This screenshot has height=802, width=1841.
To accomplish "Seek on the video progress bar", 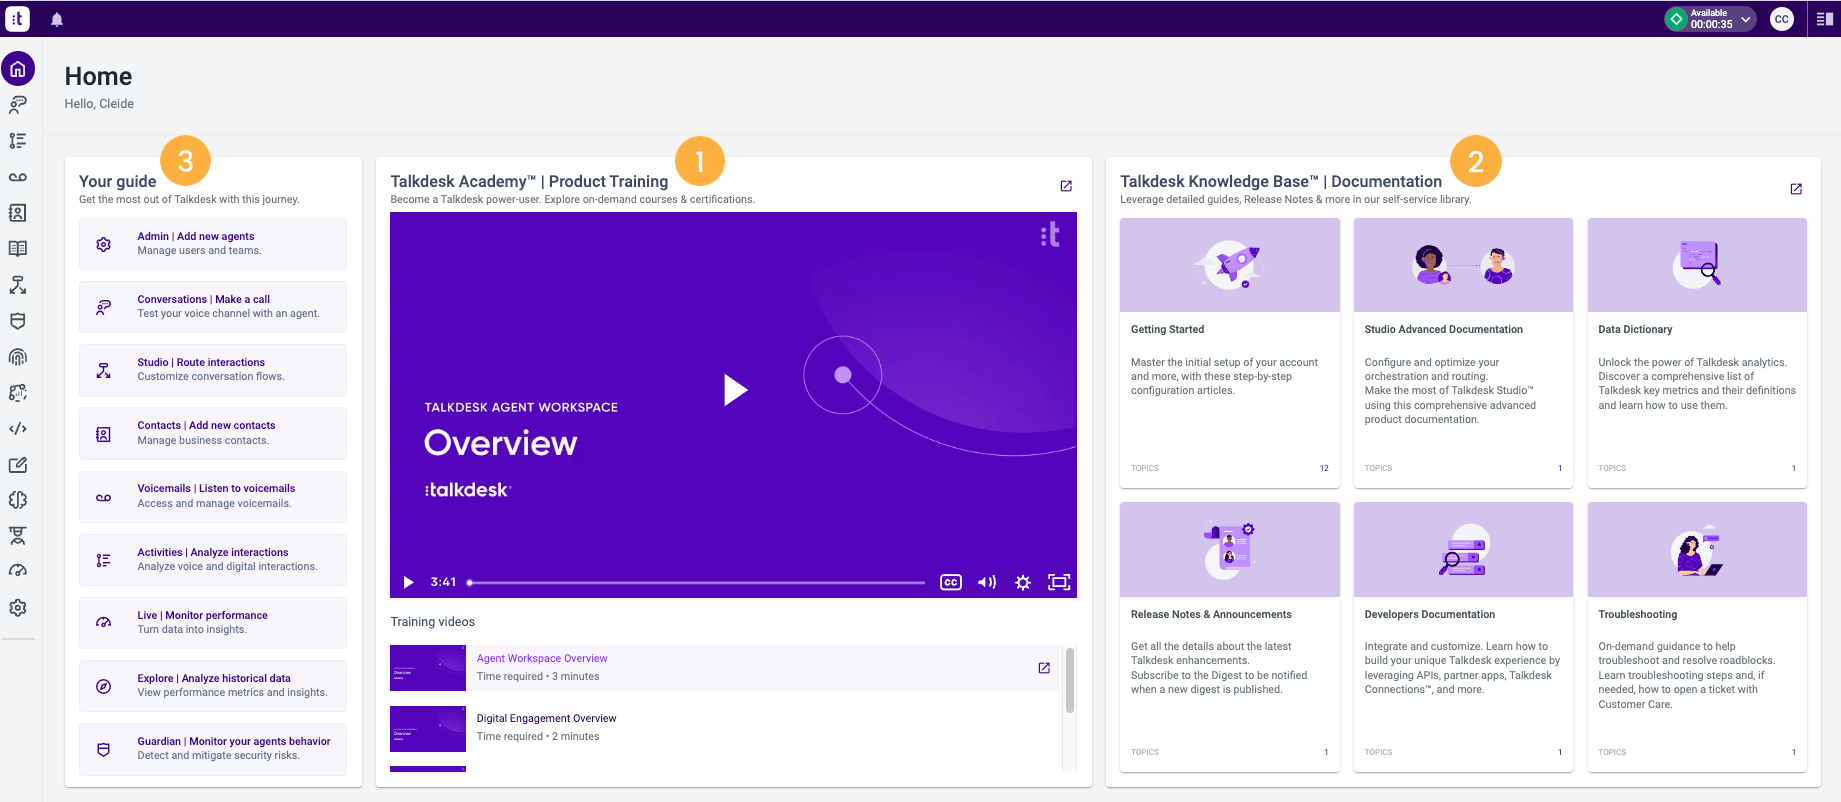I will pyautogui.click(x=697, y=582).
